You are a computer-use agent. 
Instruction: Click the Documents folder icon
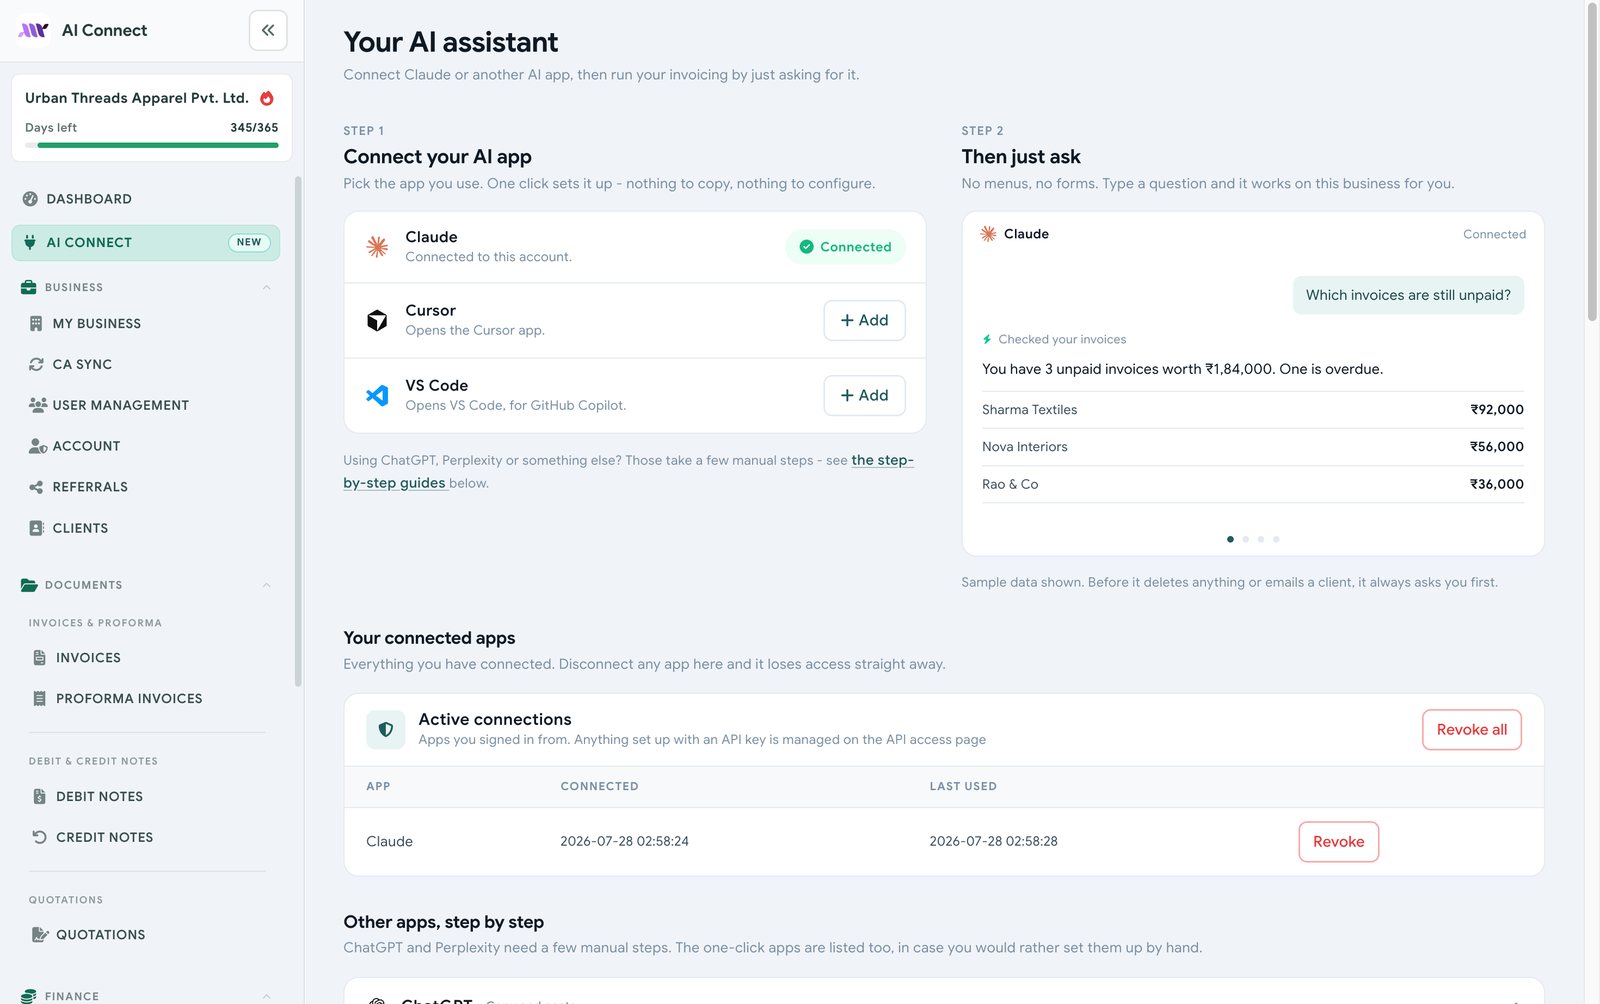(29, 585)
